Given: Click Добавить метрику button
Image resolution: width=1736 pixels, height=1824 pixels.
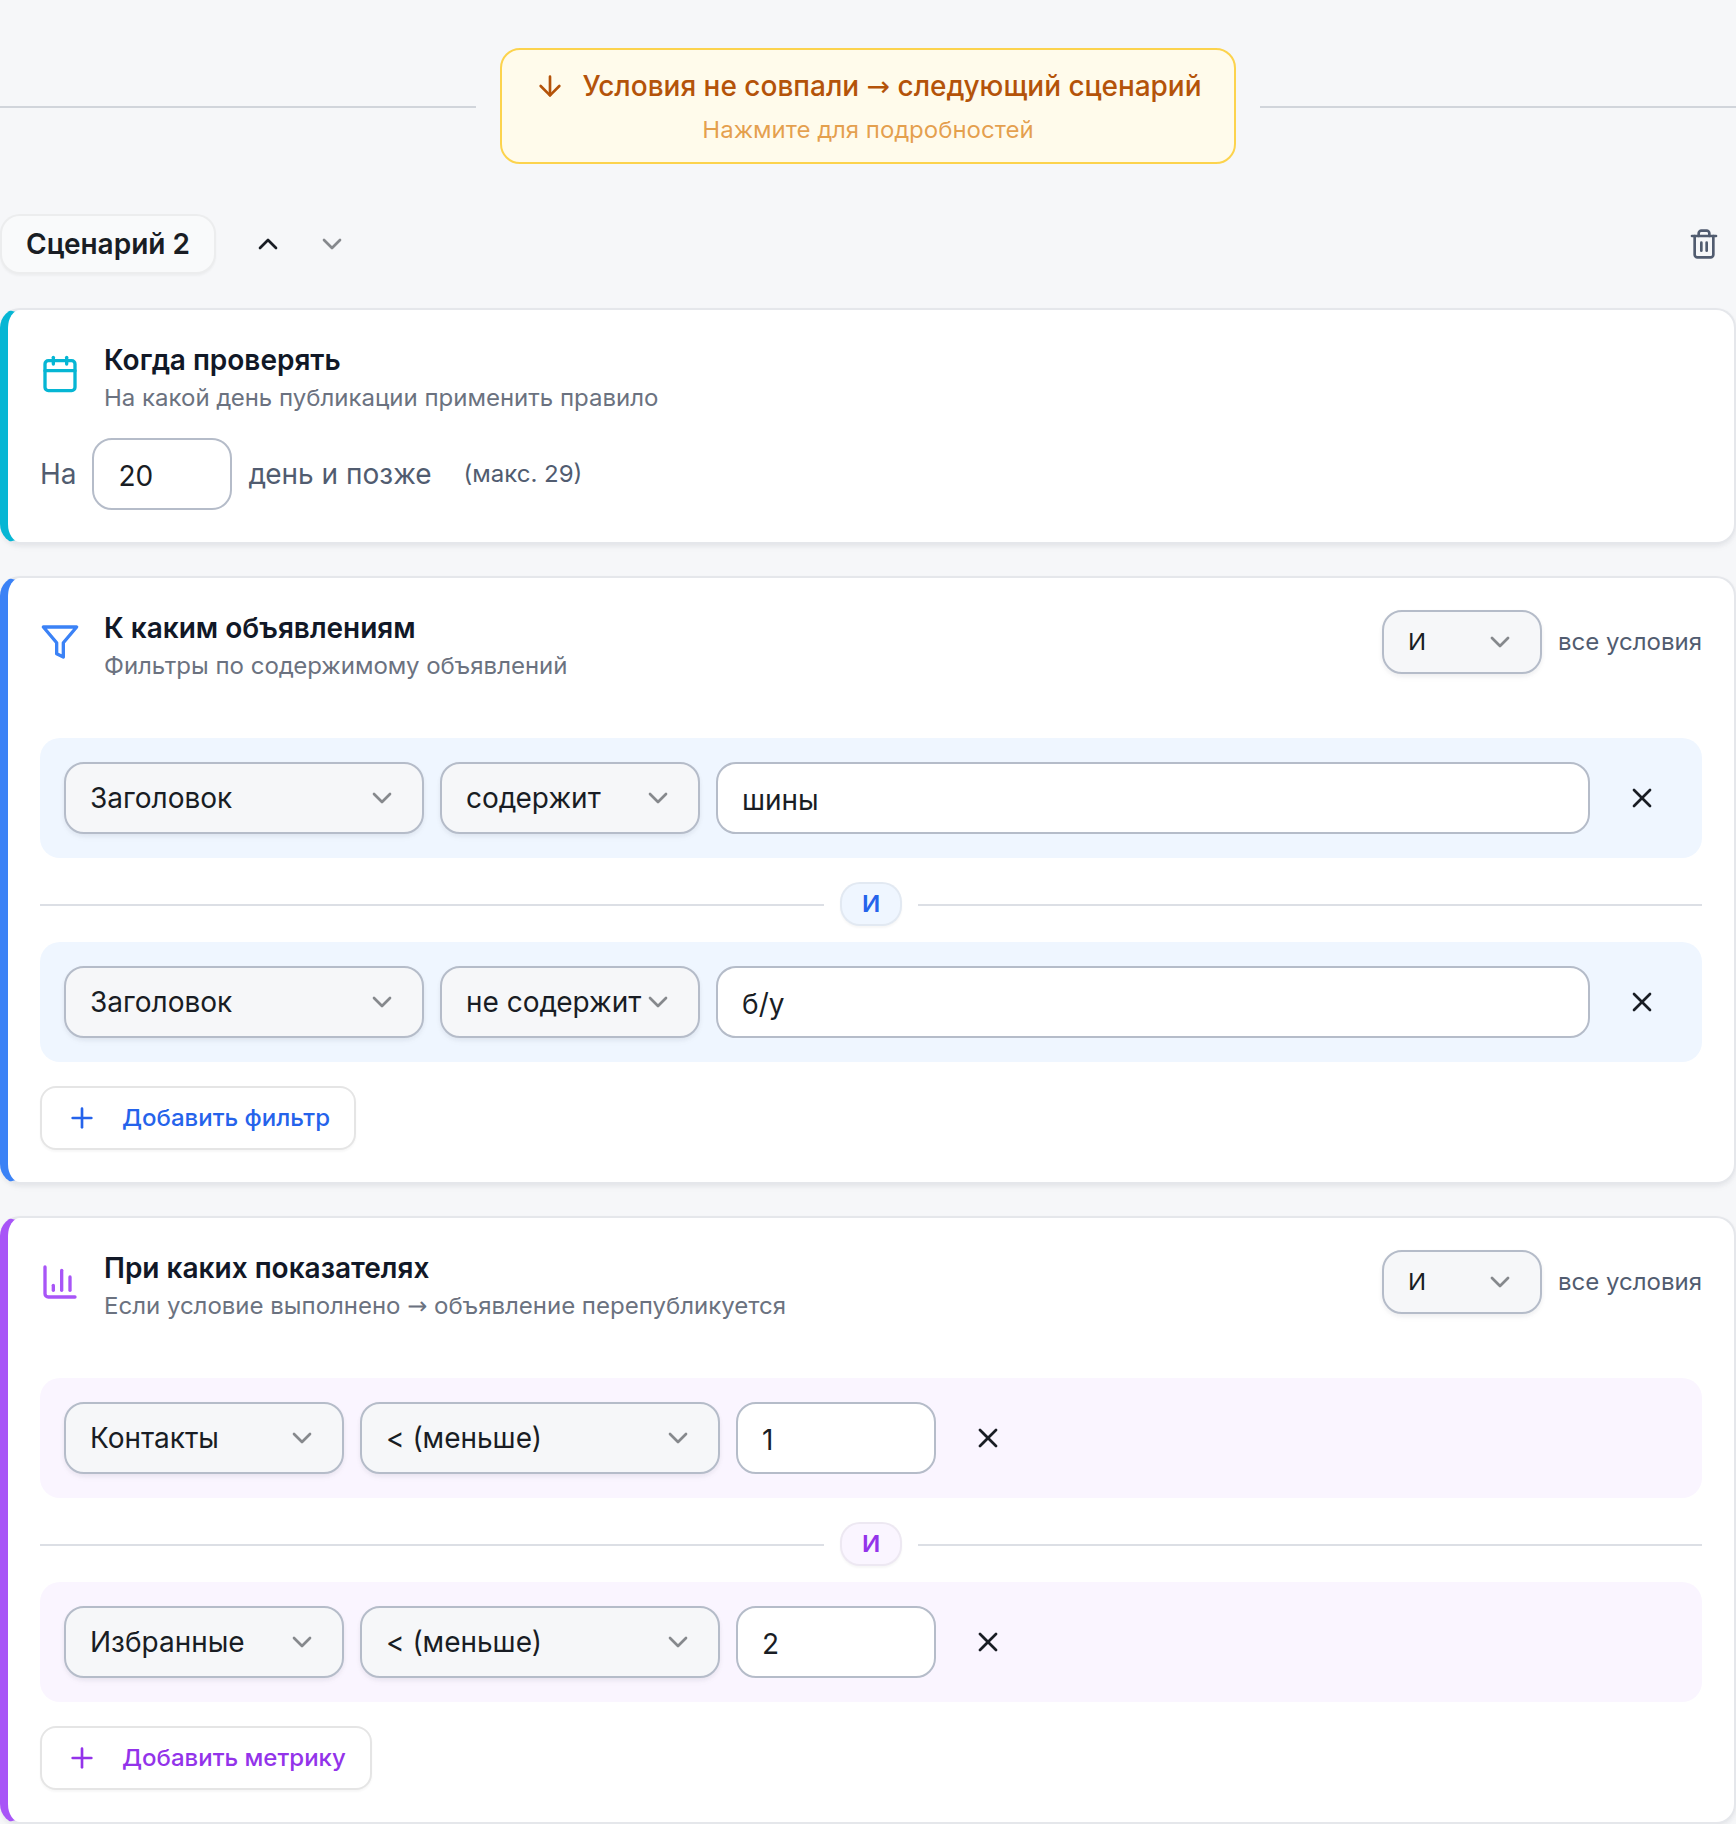Looking at the screenshot, I should pyautogui.click(x=206, y=1758).
